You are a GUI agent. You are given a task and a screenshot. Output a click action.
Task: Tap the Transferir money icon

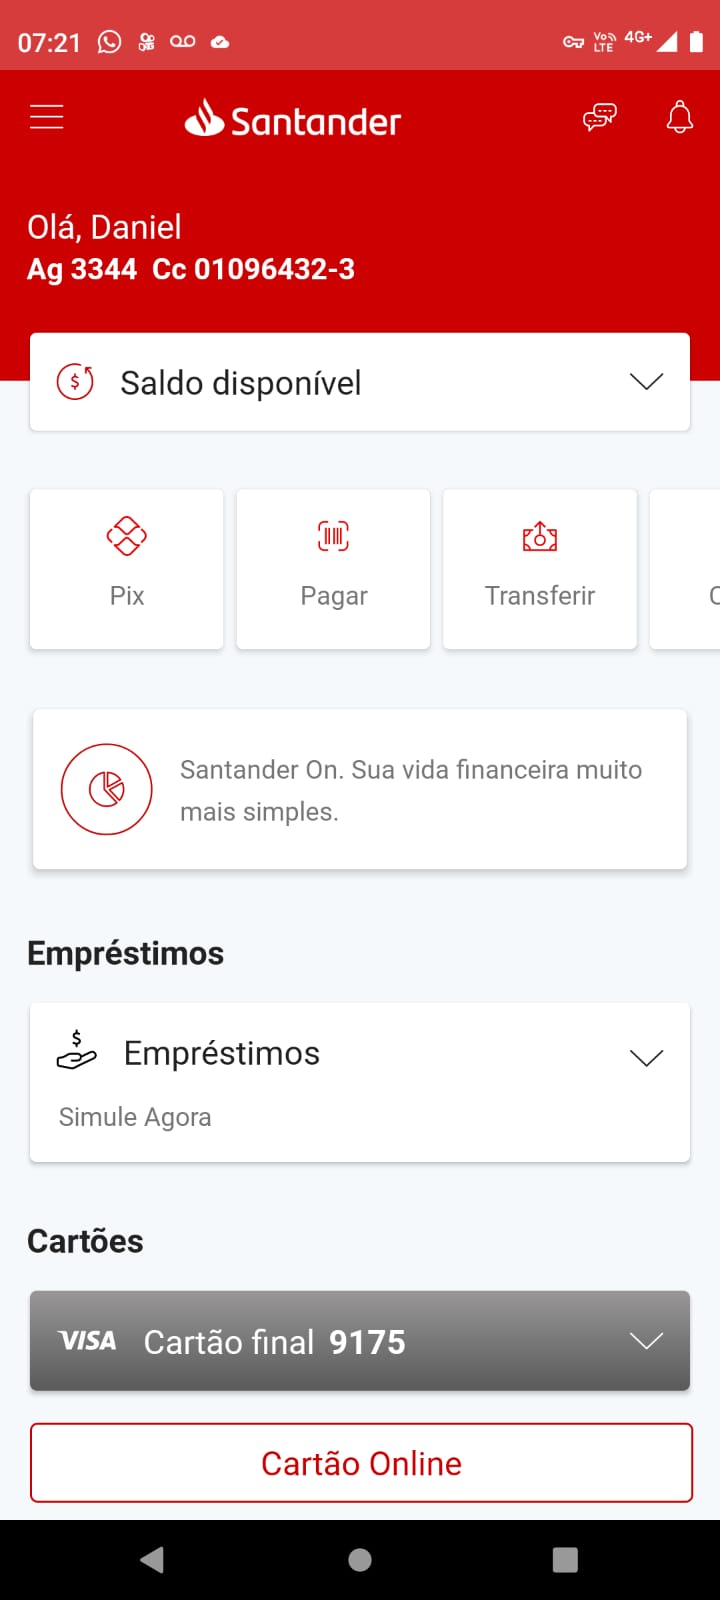point(540,536)
